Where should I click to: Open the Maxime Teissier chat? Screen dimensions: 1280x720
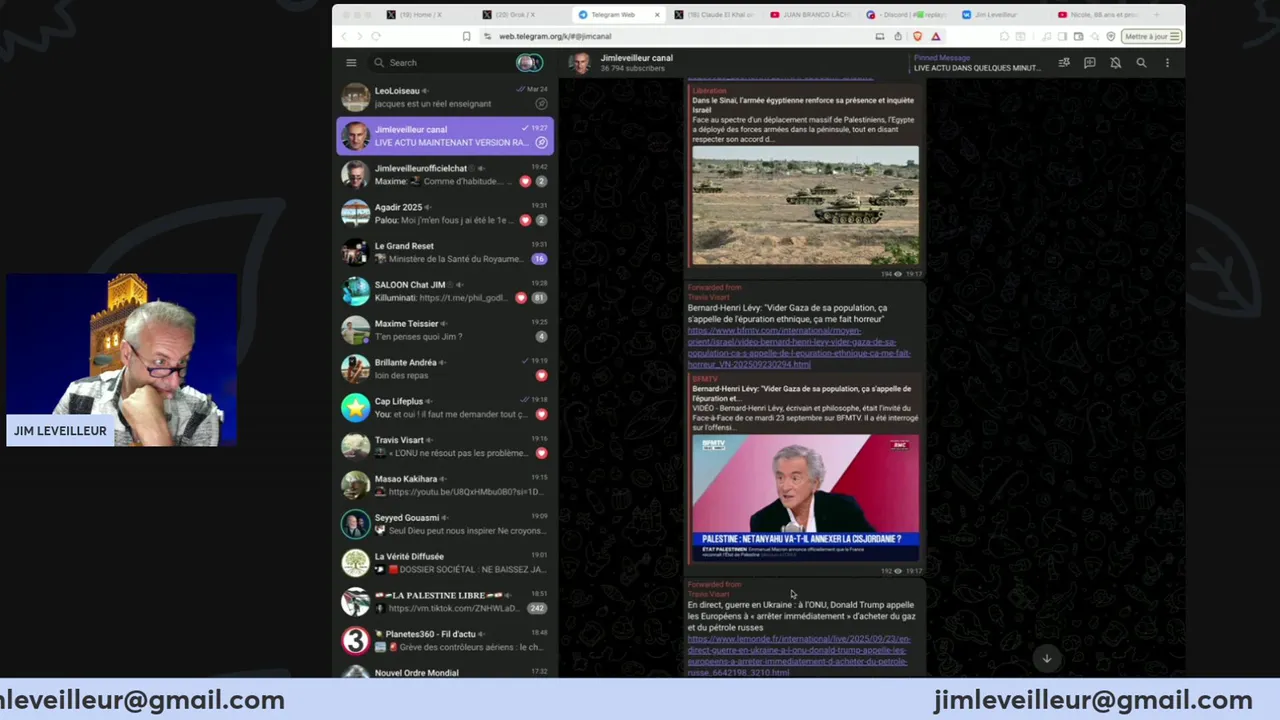445,330
